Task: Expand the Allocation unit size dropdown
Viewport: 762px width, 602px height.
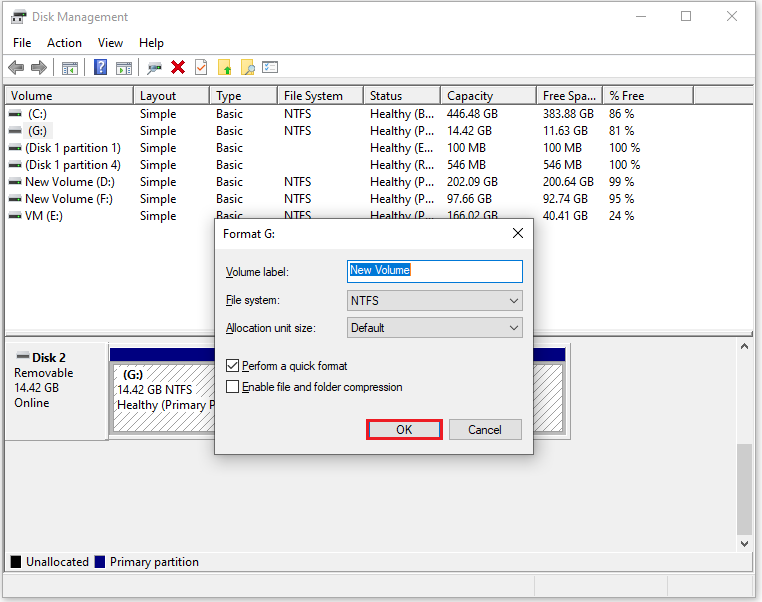Action: (x=435, y=328)
